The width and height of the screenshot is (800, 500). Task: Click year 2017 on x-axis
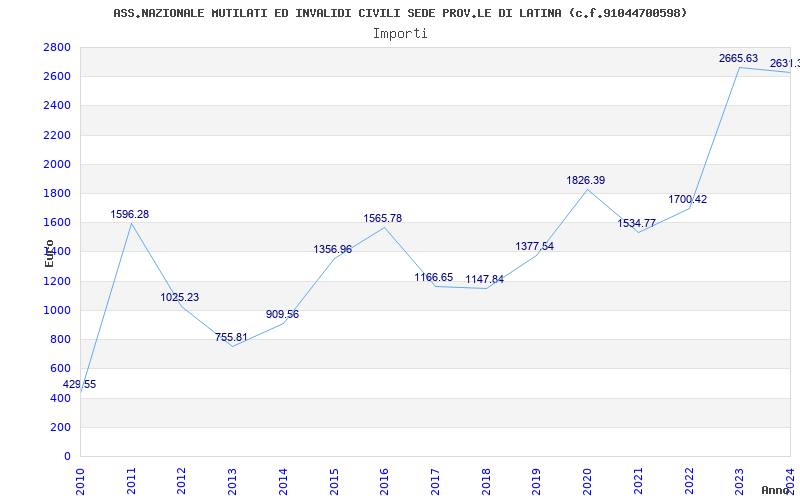click(435, 481)
